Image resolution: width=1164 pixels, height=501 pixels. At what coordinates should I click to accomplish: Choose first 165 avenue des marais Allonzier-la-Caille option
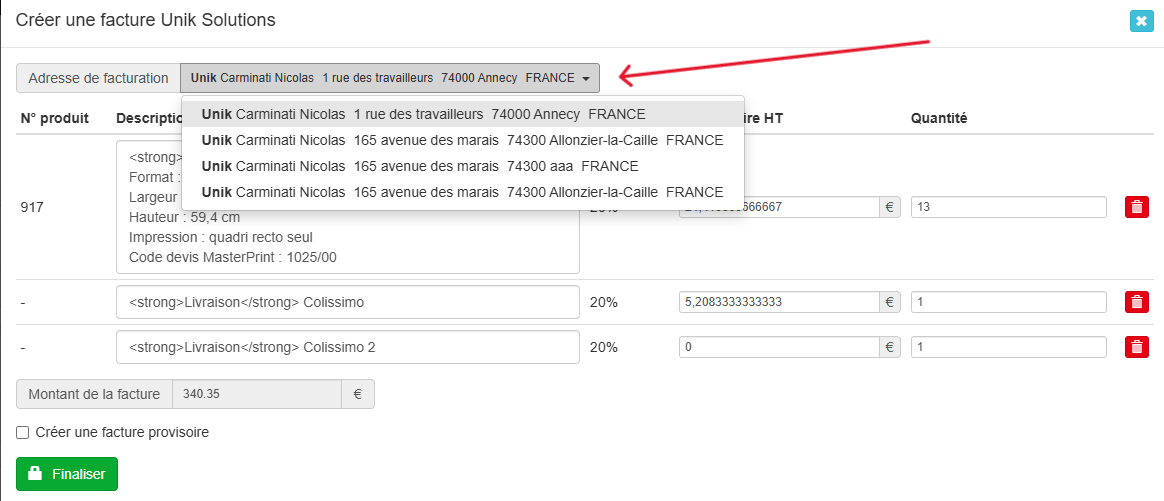(462, 140)
